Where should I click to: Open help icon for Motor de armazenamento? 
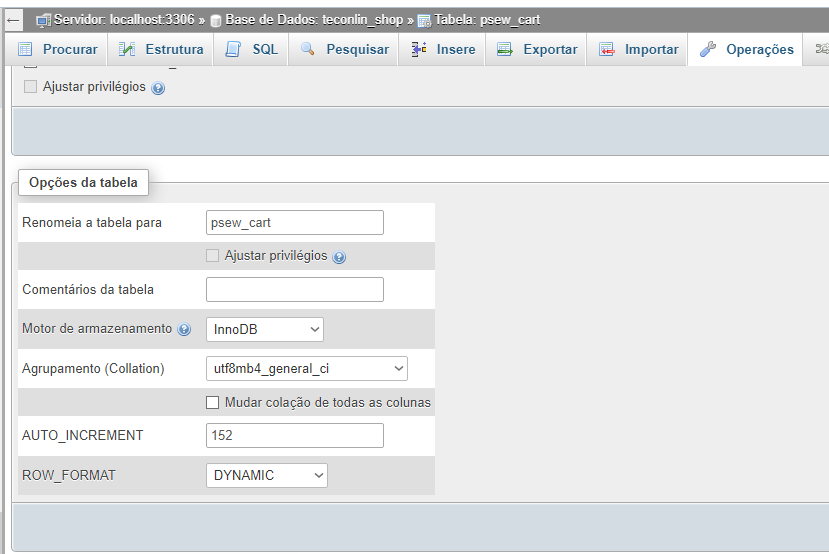[184, 330]
